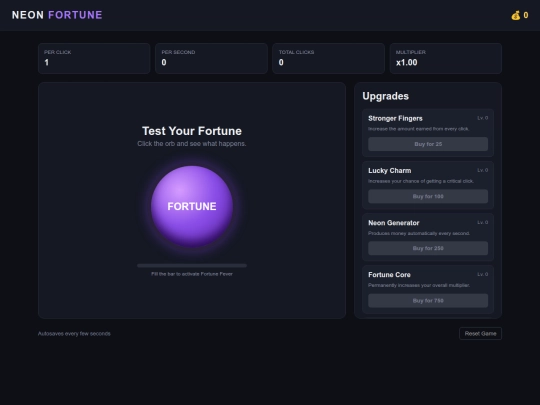The image size is (540, 405).
Task: Click the Autosaves every few seconds text
Action: 74,334
